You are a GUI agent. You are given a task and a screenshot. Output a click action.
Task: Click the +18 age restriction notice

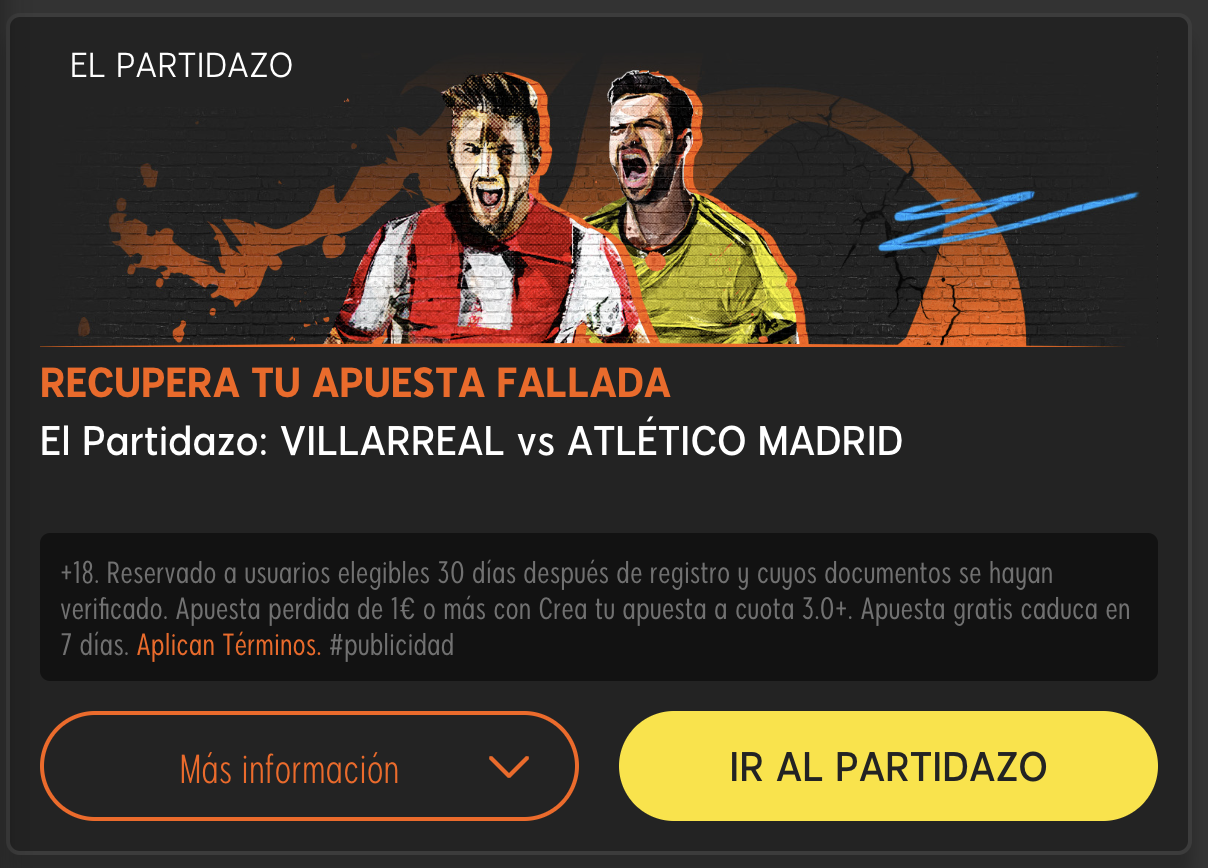79,575
